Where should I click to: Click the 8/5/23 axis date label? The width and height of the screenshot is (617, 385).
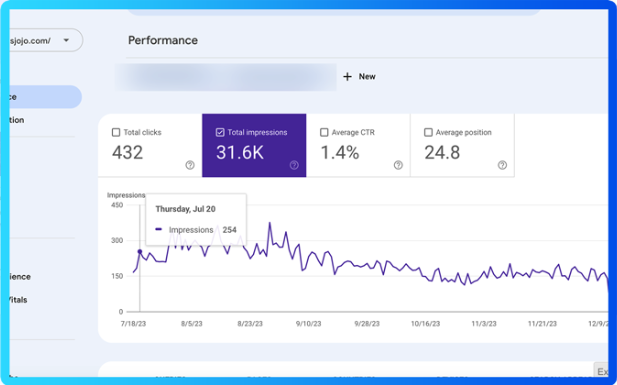click(192, 324)
